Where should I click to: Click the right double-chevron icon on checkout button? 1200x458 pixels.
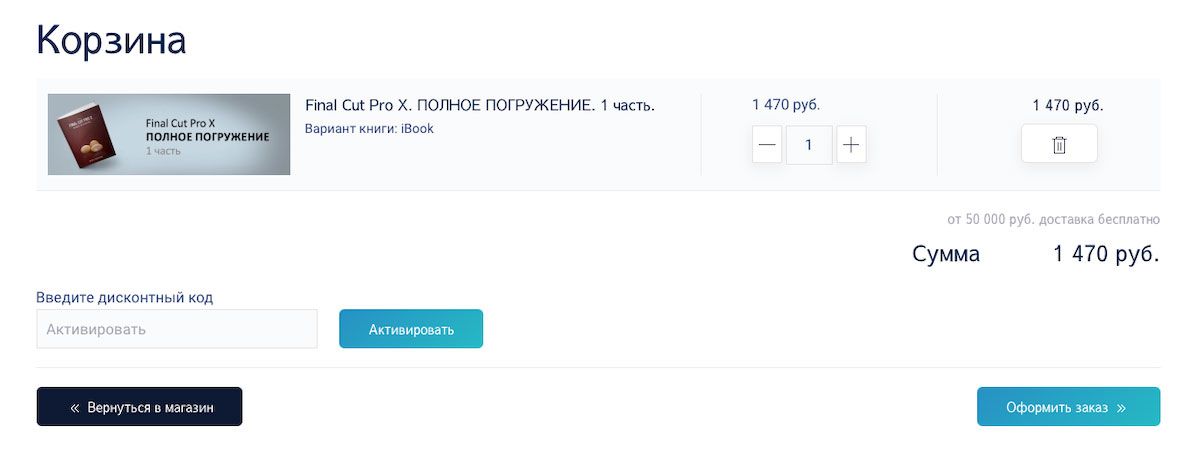[x=1121, y=408]
